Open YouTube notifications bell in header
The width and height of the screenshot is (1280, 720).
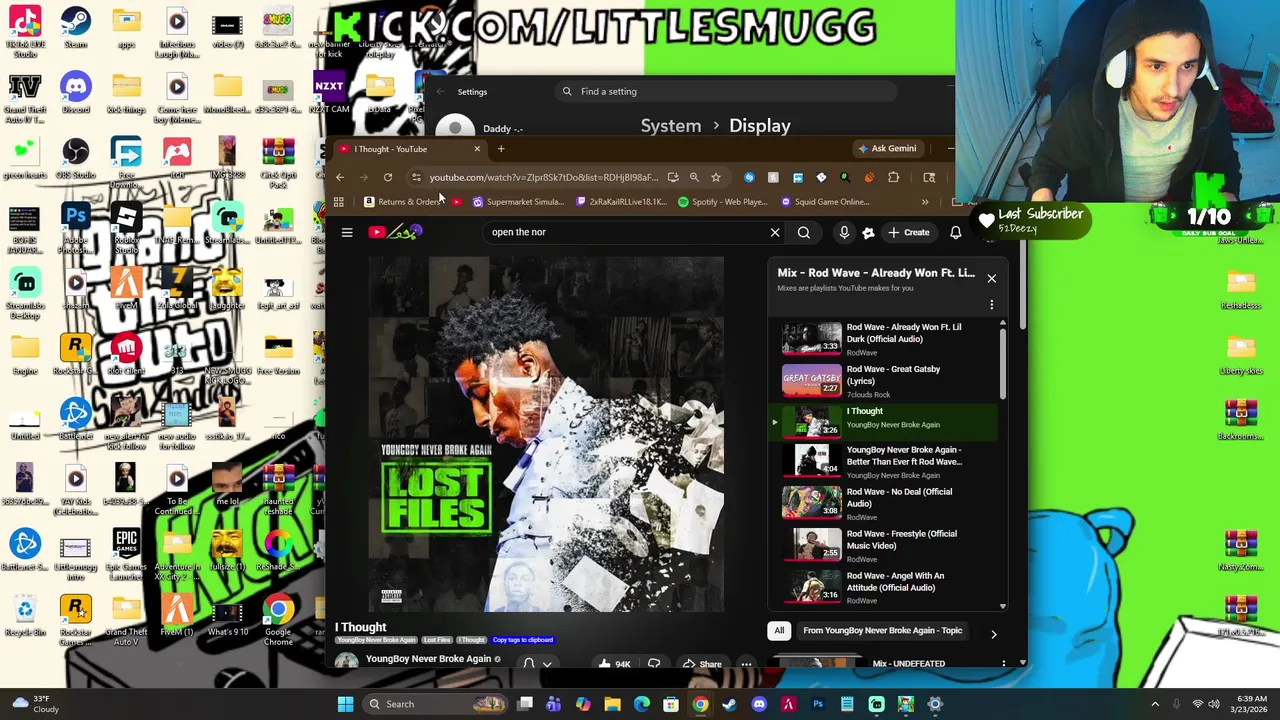click(x=955, y=232)
